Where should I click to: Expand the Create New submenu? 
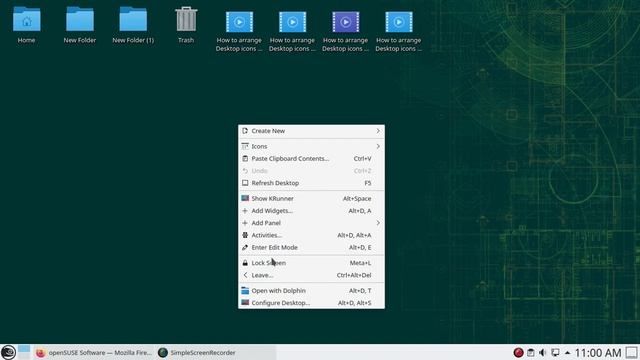[x=311, y=131]
